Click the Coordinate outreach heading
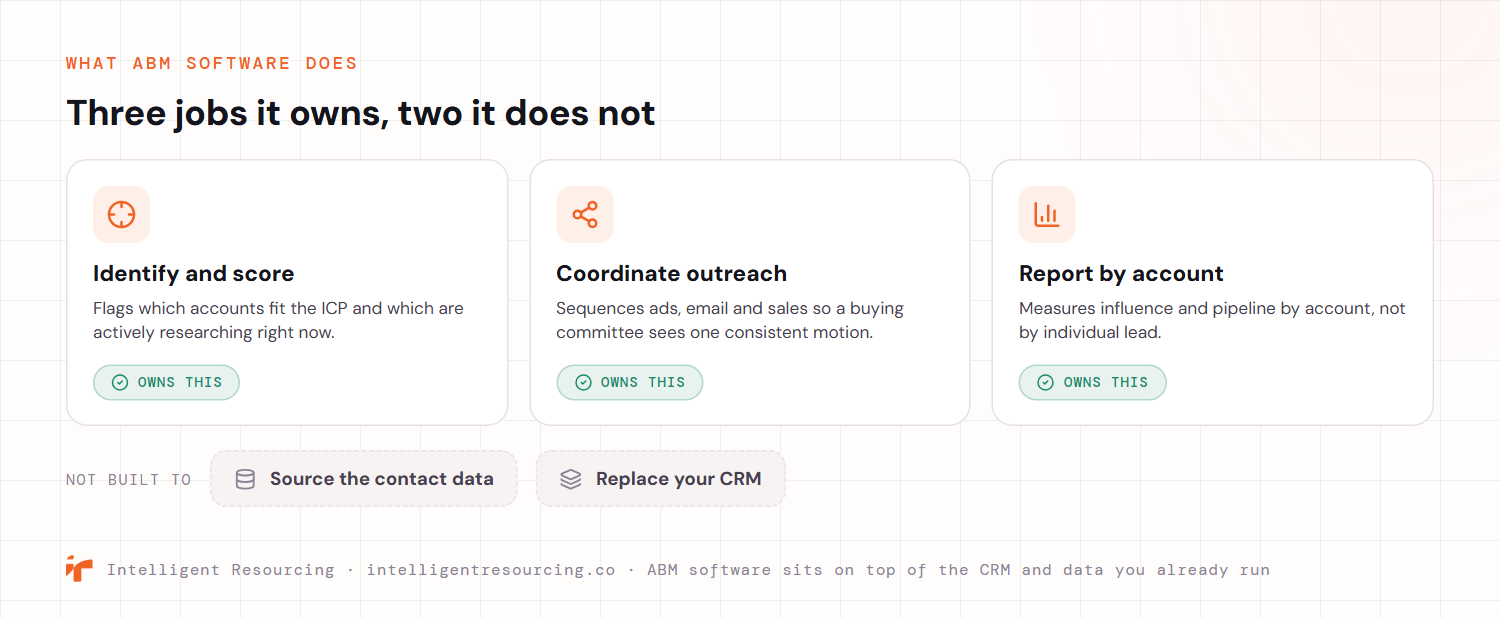The image size is (1500, 618). point(672,274)
